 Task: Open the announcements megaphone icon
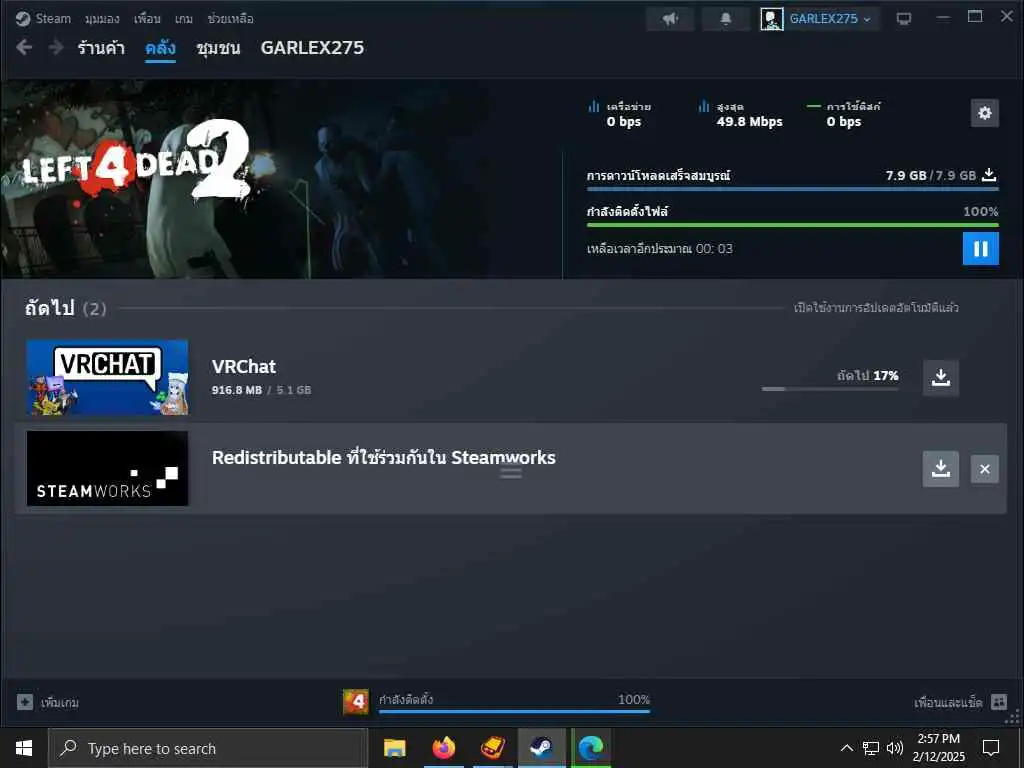pos(670,18)
